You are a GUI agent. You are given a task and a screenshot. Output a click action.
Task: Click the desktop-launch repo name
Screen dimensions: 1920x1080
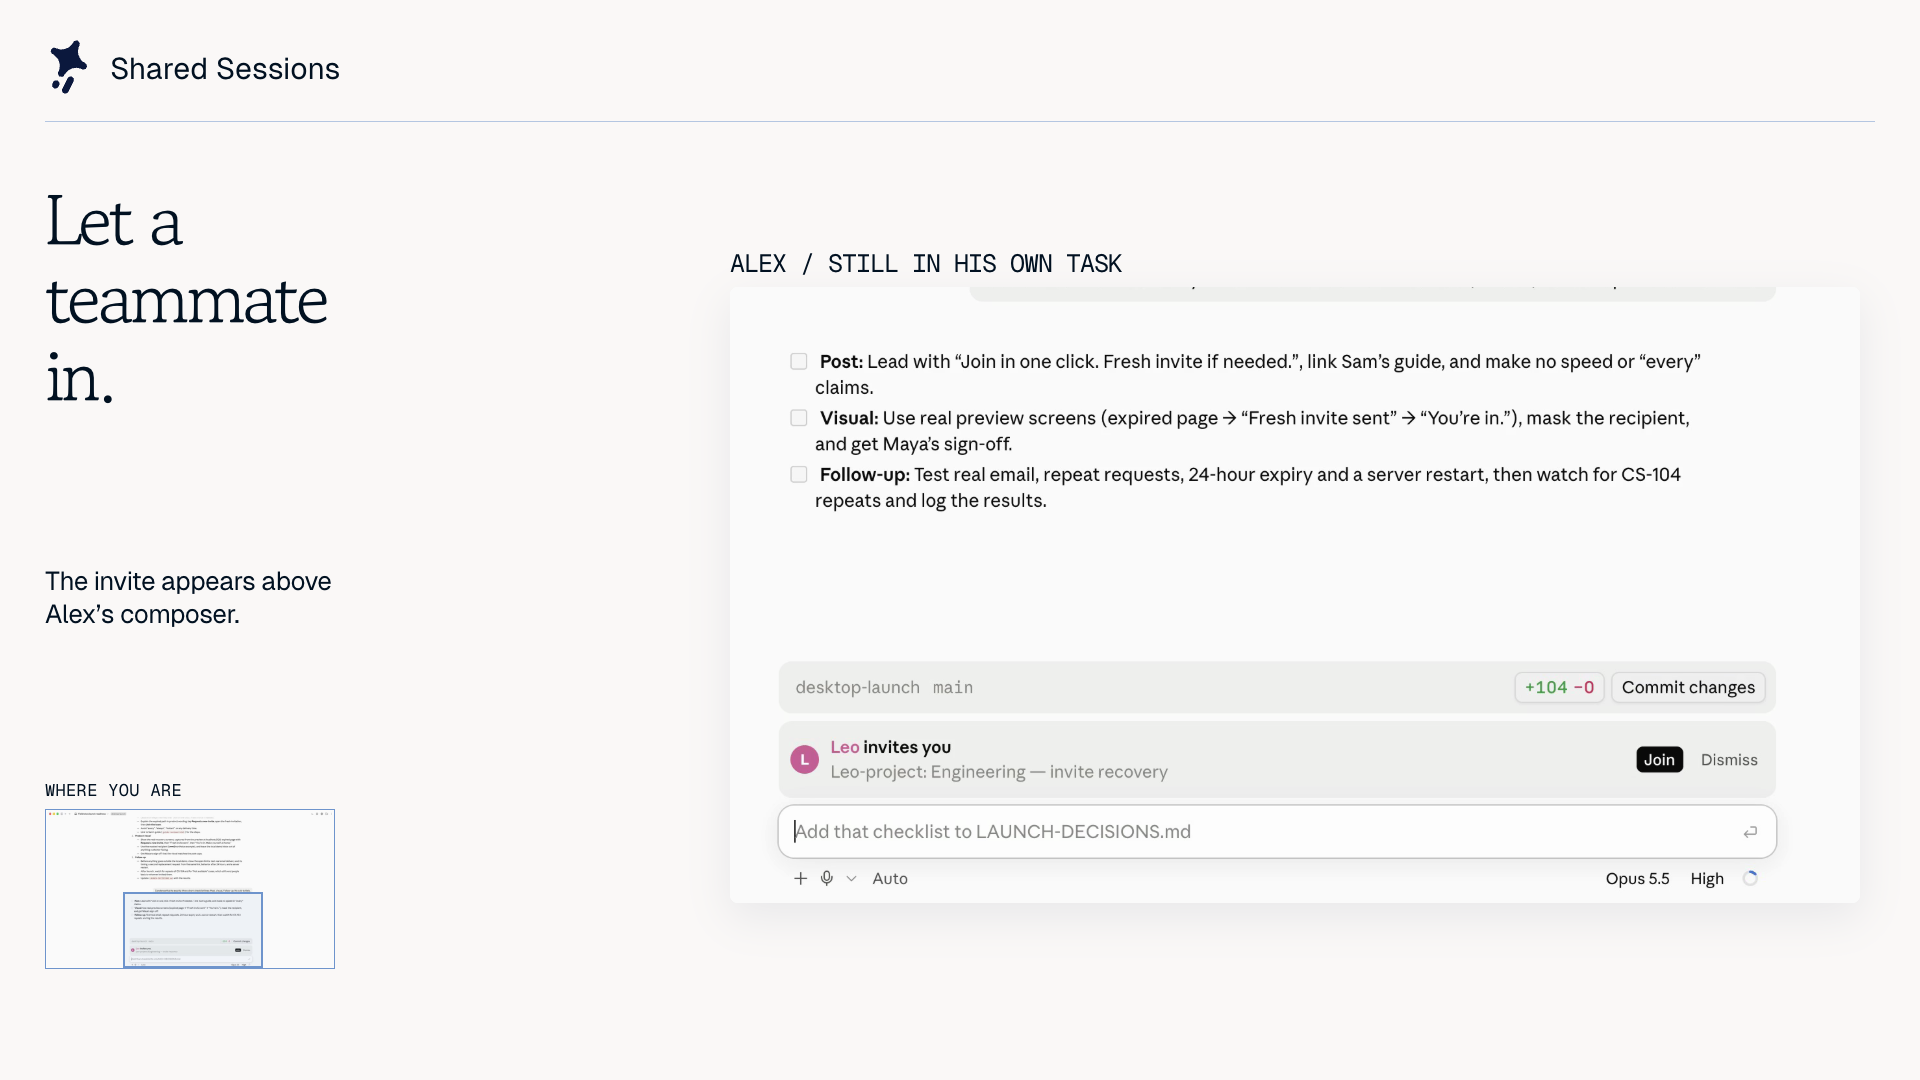(857, 688)
